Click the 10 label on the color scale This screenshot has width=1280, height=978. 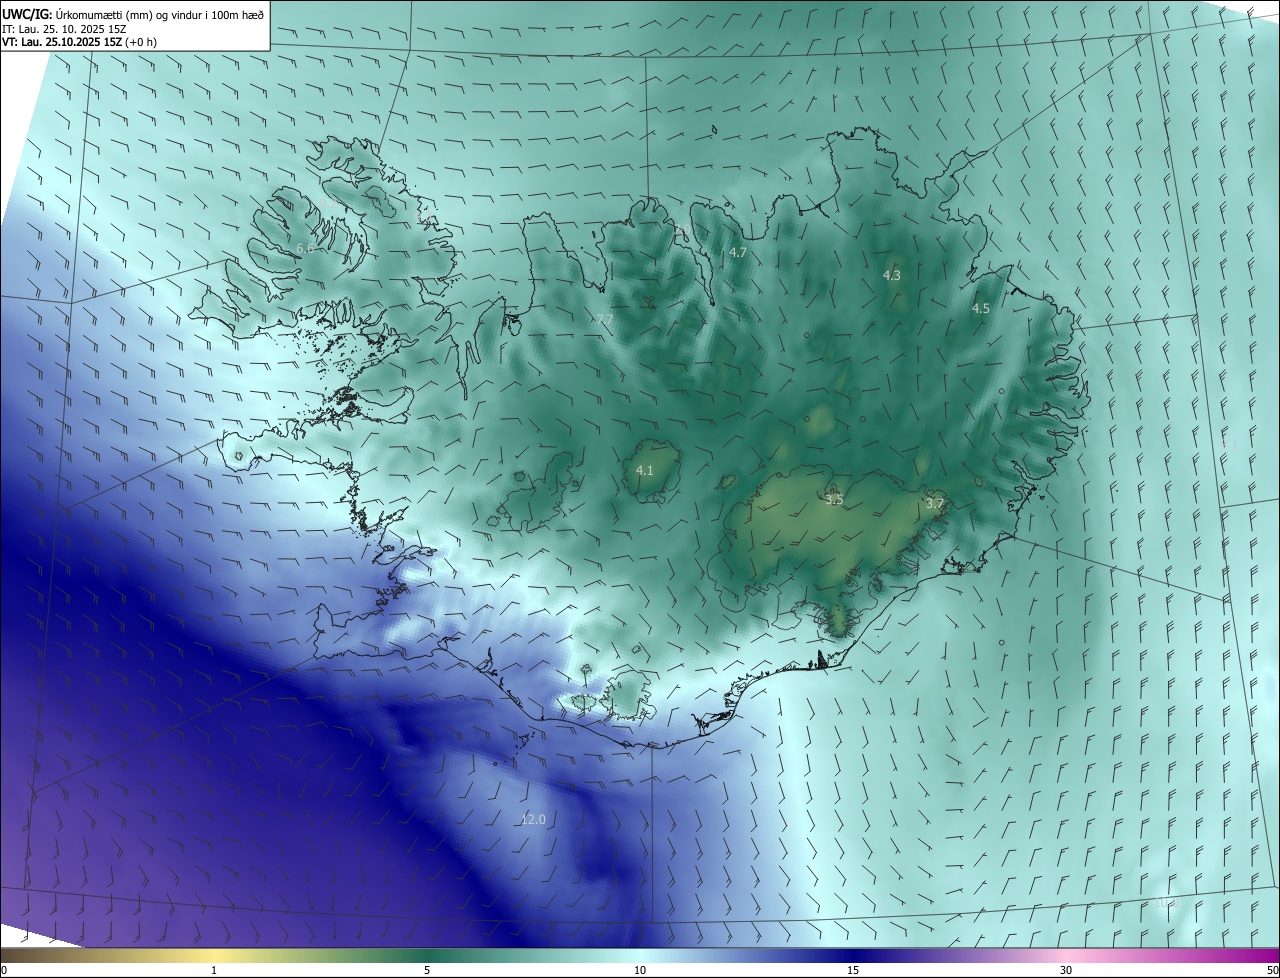(x=640, y=970)
